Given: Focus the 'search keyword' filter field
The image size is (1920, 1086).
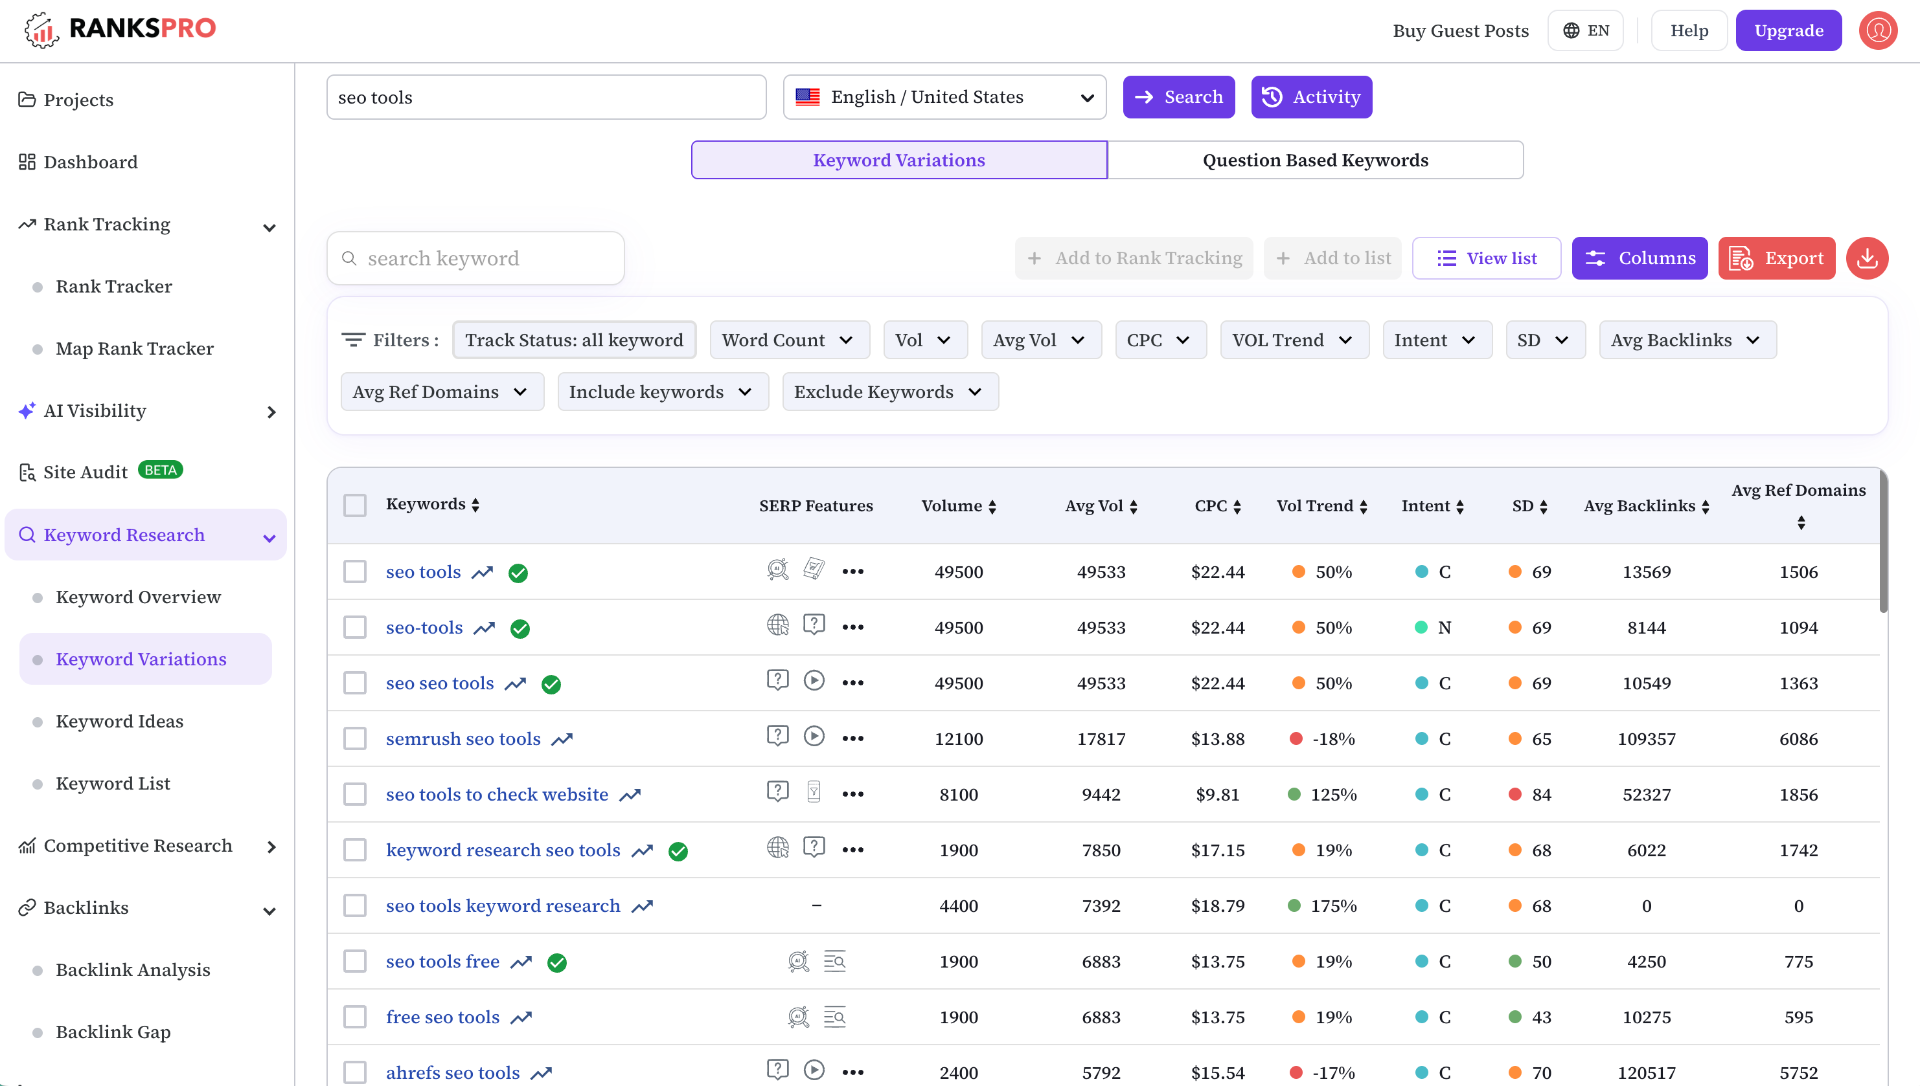Looking at the screenshot, I should 476,258.
